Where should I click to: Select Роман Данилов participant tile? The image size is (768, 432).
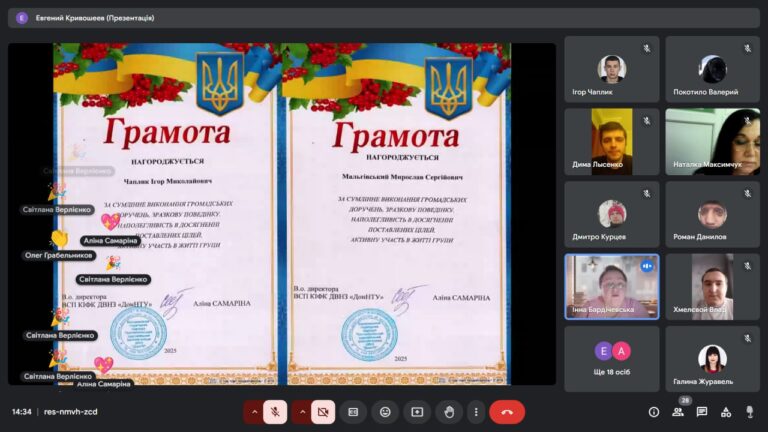pyautogui.click(x=712, y=214)
